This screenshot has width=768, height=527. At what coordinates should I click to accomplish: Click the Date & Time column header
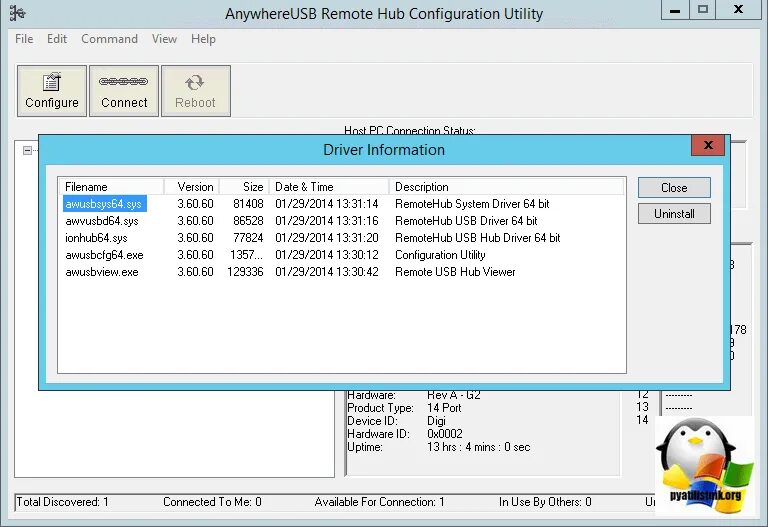pyautogui.click(x=329, y=187)
